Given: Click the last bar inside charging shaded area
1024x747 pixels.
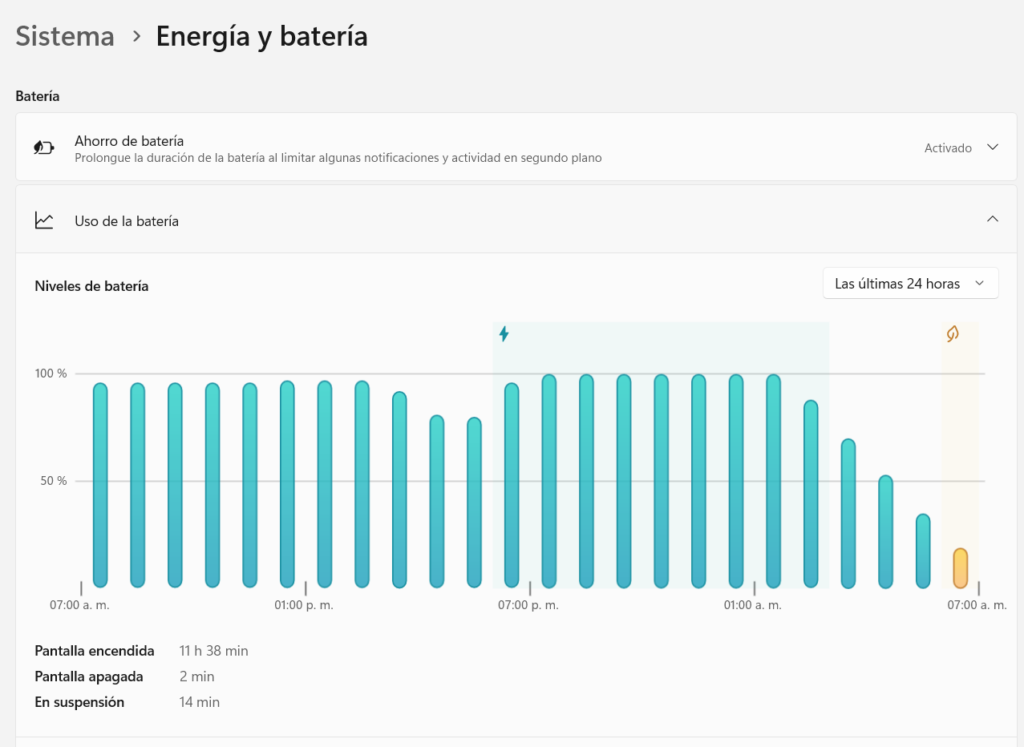Looking at the screenshot, I should (811, 494).
